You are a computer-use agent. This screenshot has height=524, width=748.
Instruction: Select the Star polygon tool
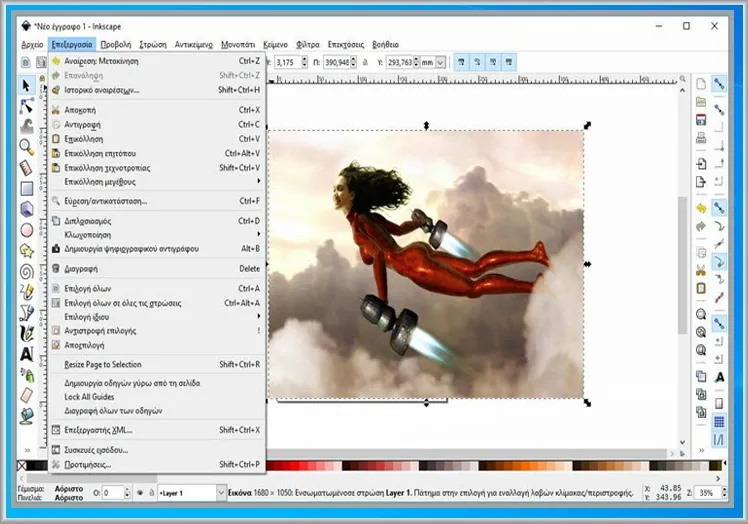pyautogui.click(x=27, y=251)
